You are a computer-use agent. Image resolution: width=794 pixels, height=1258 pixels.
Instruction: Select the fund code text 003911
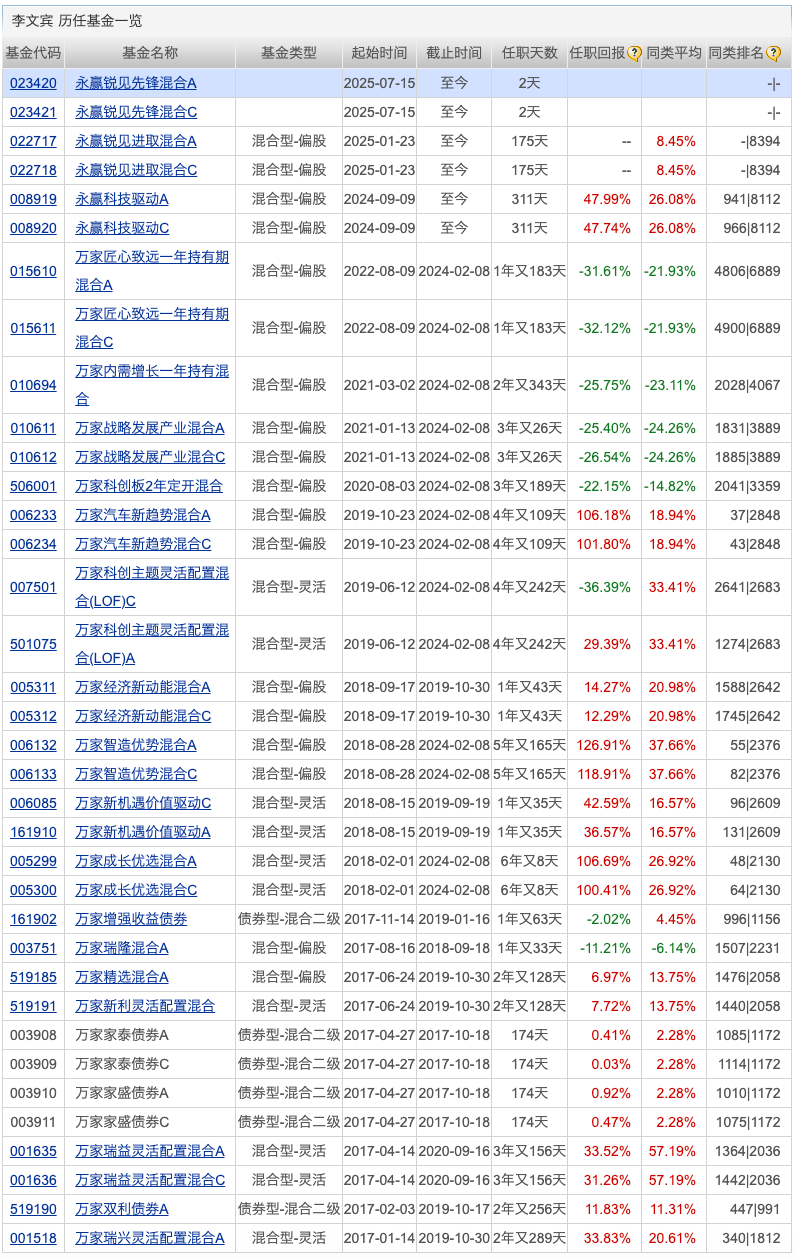(33, 1122)
